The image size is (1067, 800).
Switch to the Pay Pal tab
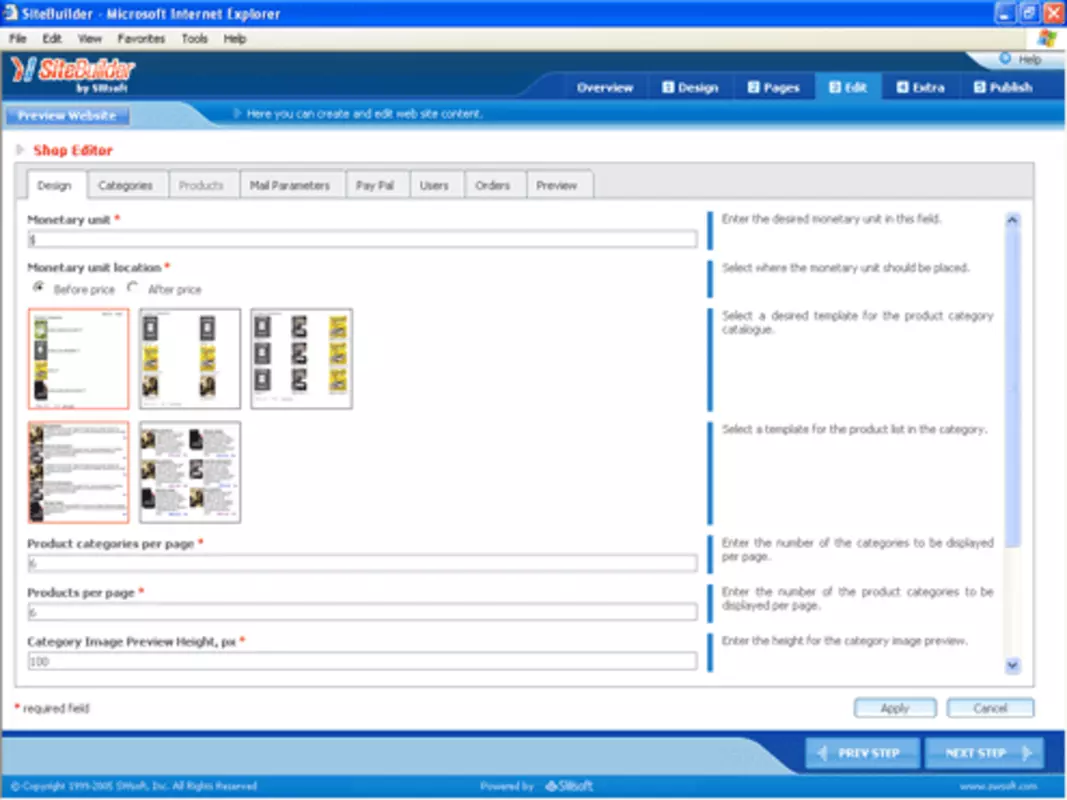(375, 185)
